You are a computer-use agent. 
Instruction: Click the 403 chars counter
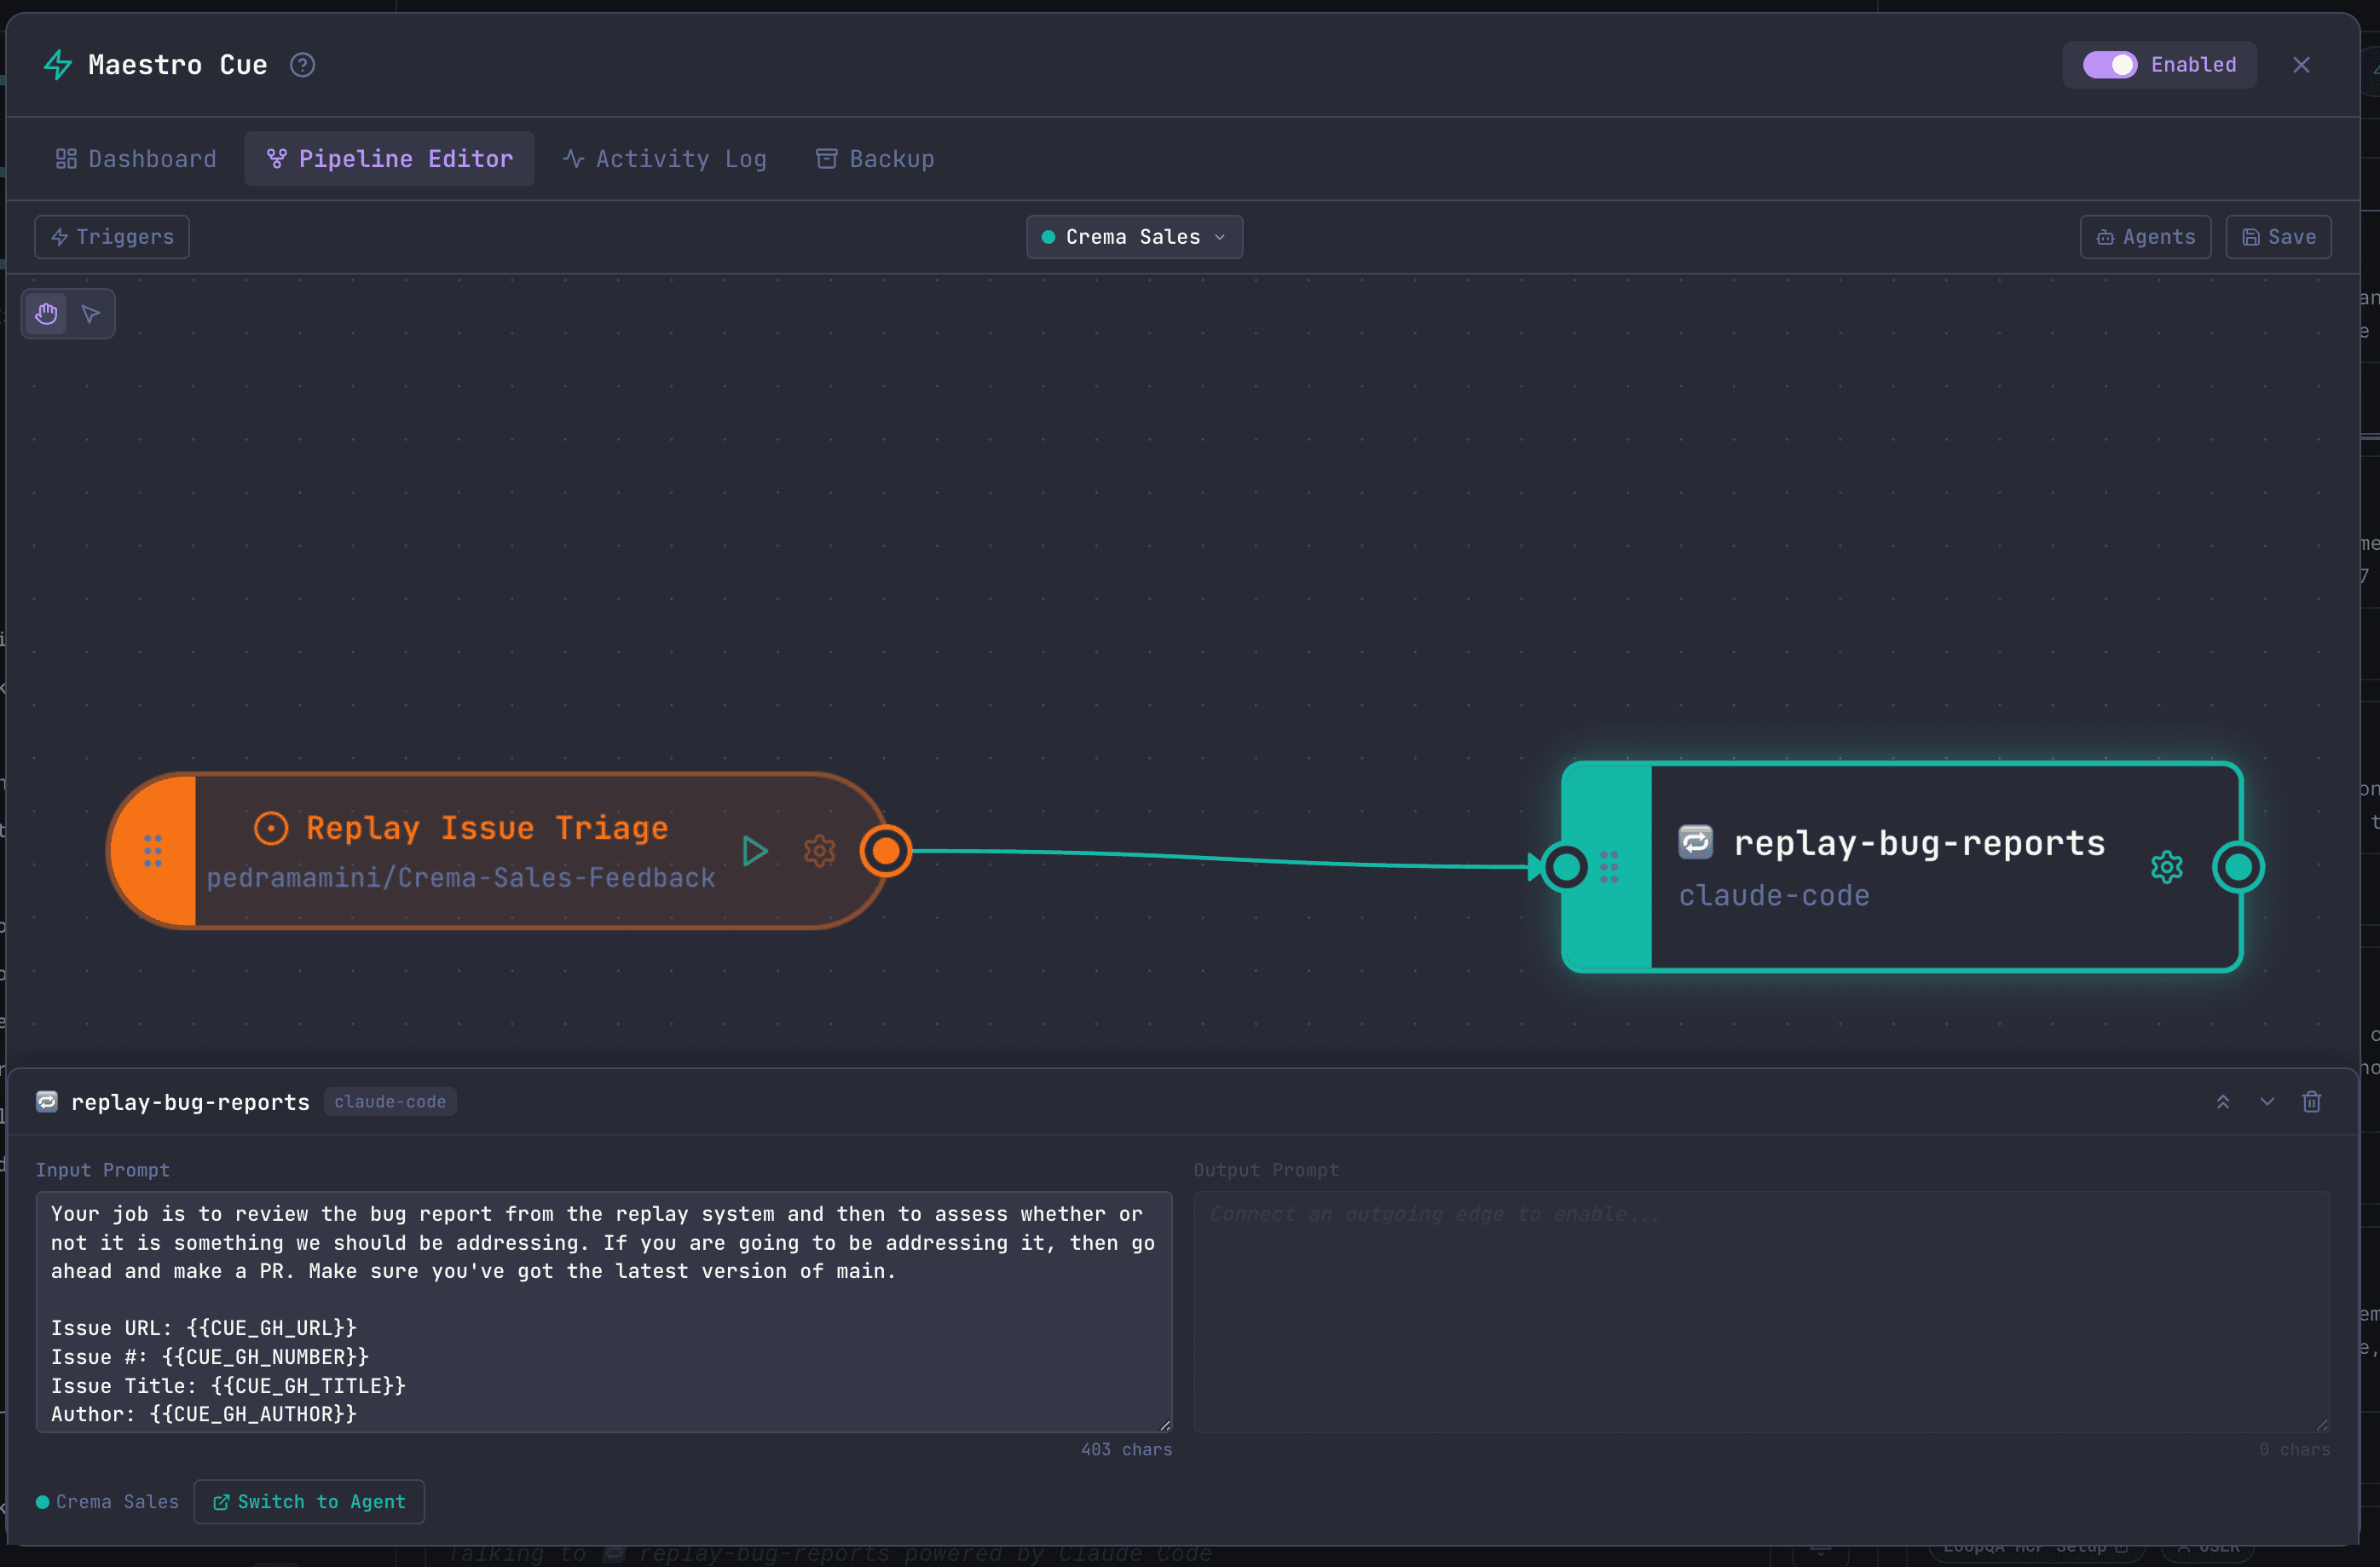point(1126,1450)
